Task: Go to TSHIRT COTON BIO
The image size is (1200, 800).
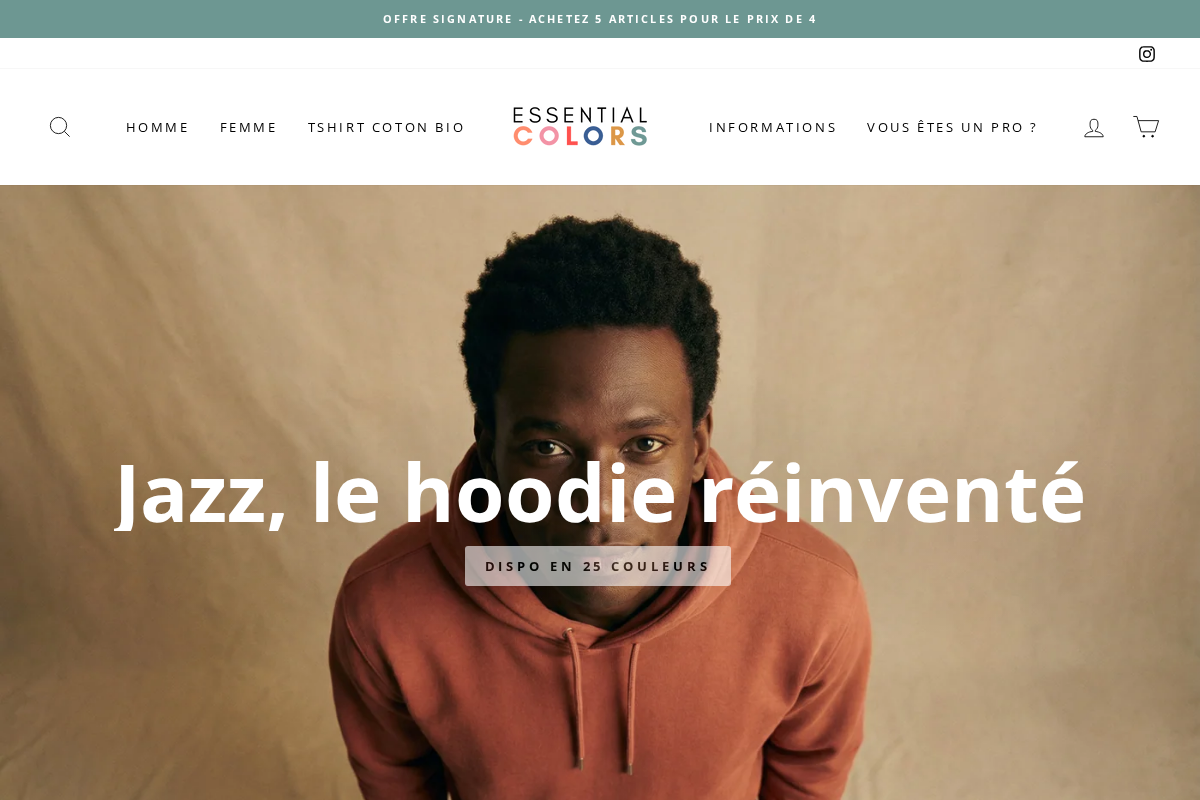Action: [x=386, y=127]
